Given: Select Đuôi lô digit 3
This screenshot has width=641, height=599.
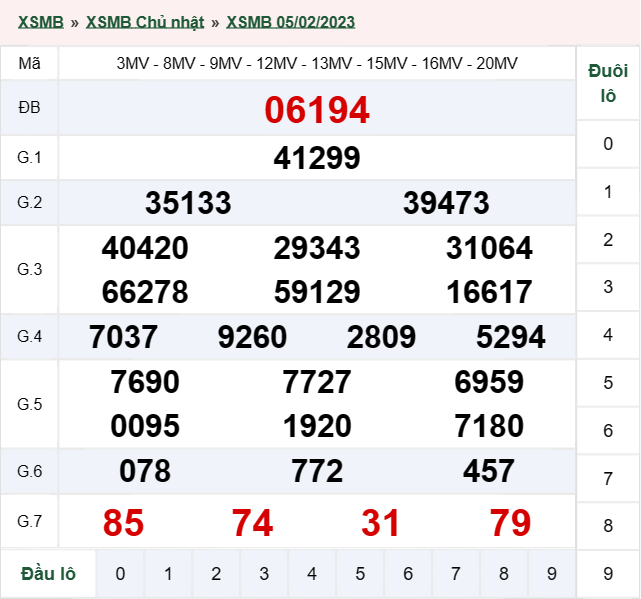Looking at the screenshot, I should tap(608, 287).
